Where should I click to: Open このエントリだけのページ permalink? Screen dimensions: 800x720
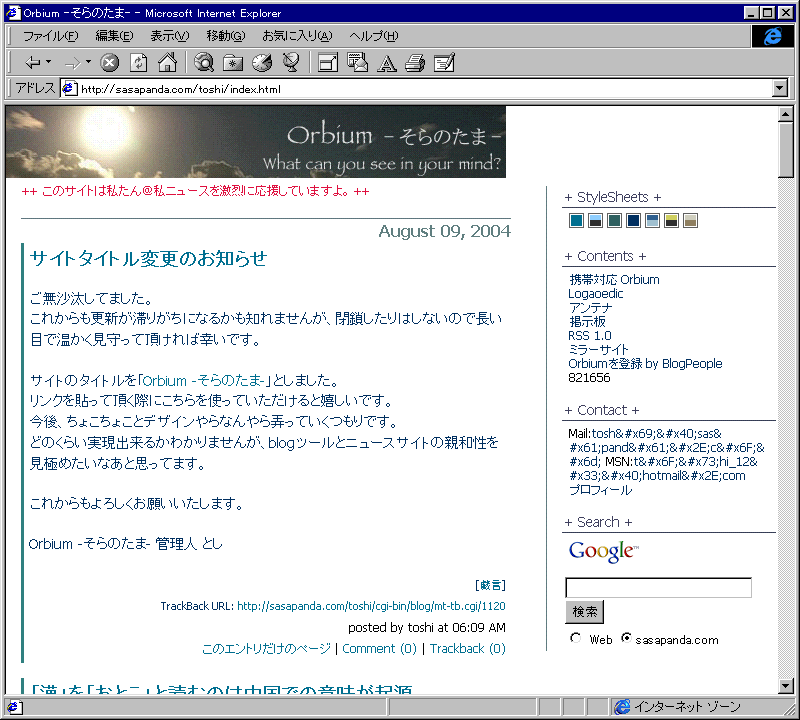click(266, 649)
